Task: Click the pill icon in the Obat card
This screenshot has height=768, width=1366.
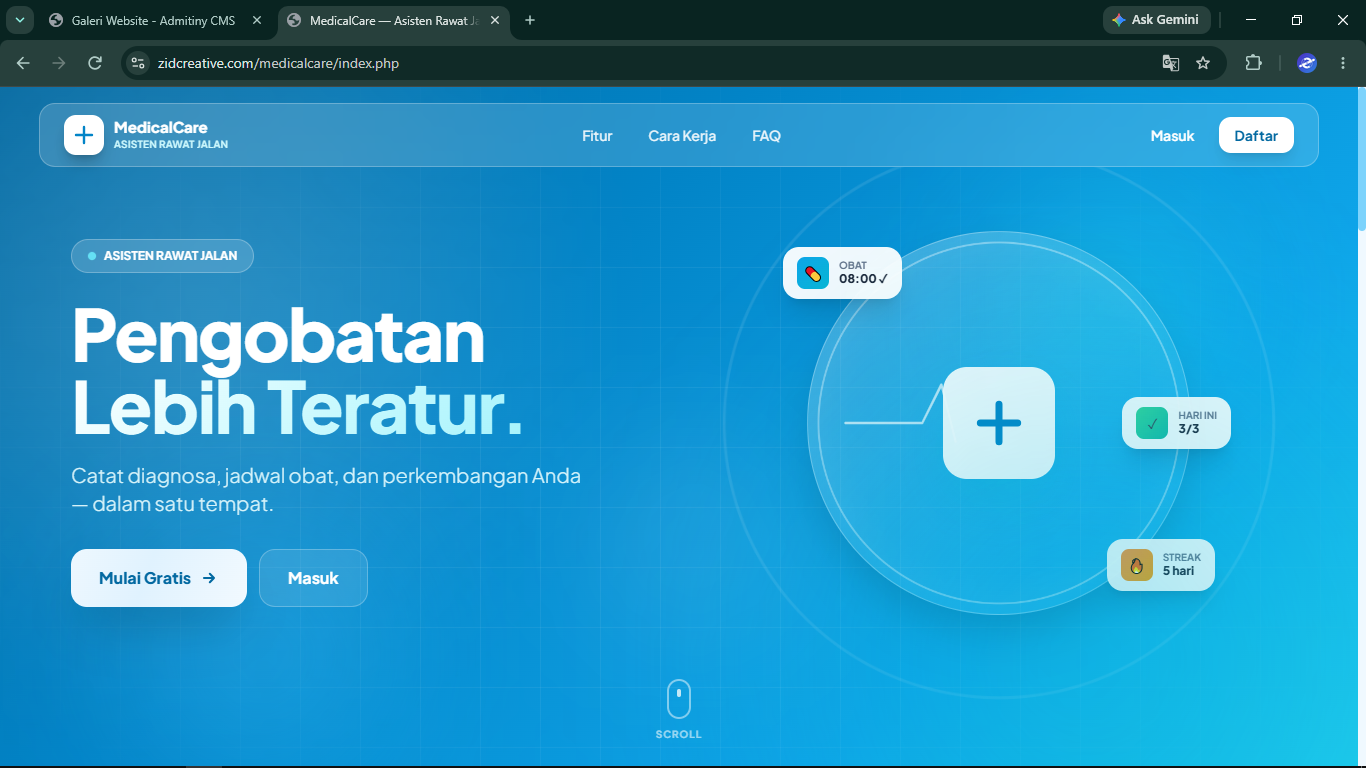Action: click(x=813, y=273)
